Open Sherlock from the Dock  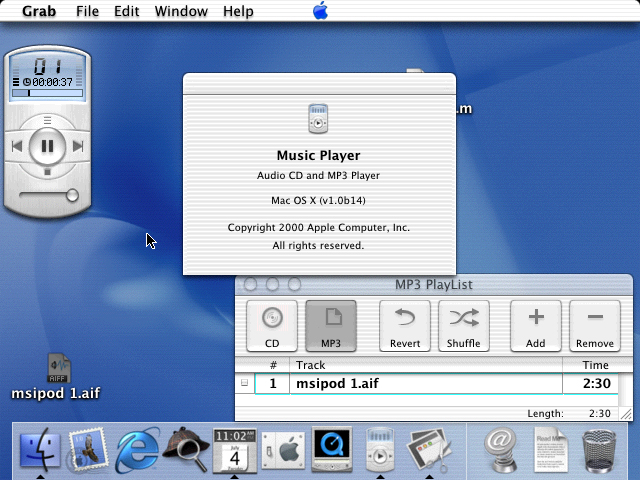tap(187, 449)
